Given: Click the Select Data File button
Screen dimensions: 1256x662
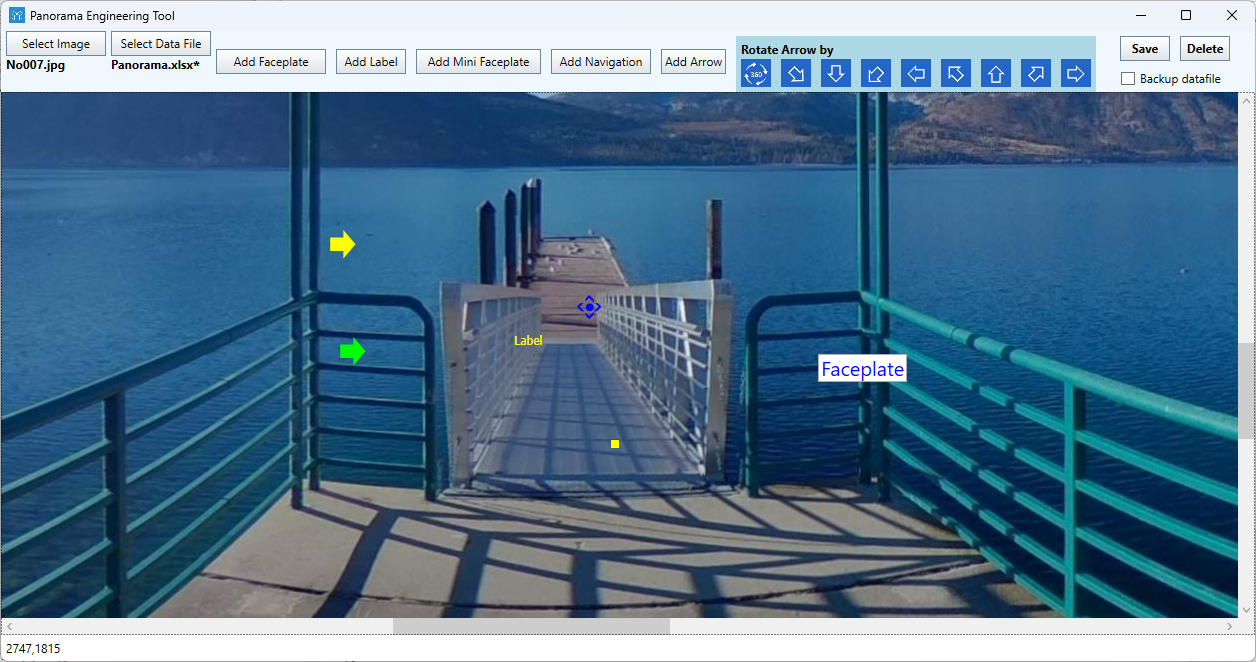Looking at the screenshot, I should pyautogui.click(x=161, y=44).
